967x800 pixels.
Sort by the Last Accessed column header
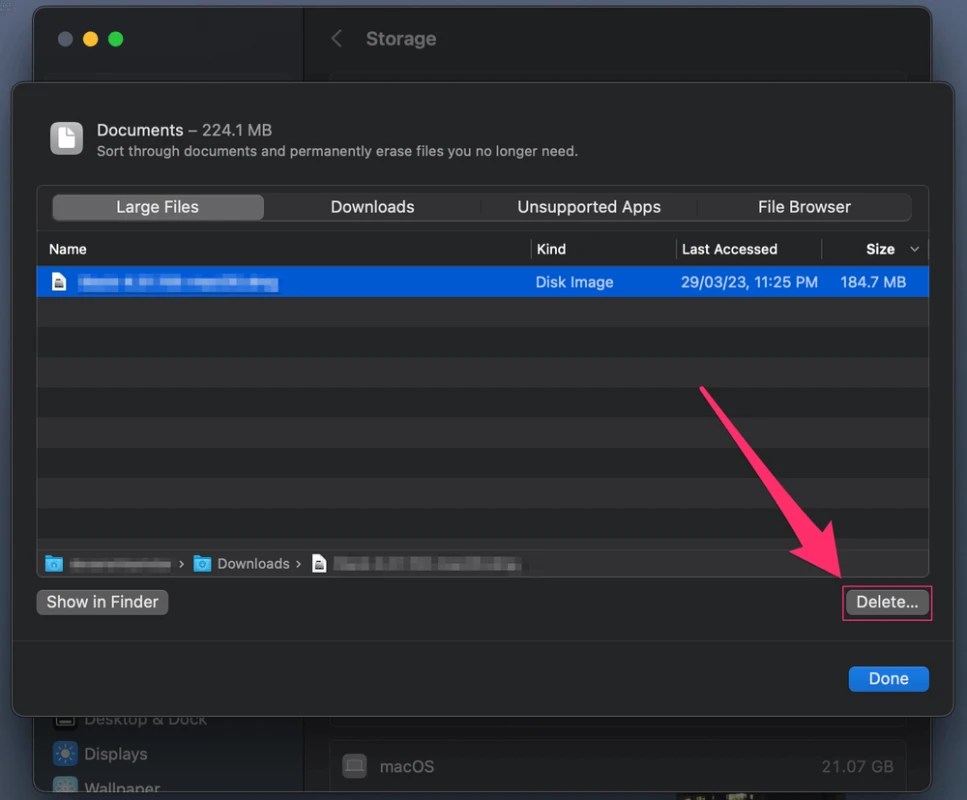728,249
